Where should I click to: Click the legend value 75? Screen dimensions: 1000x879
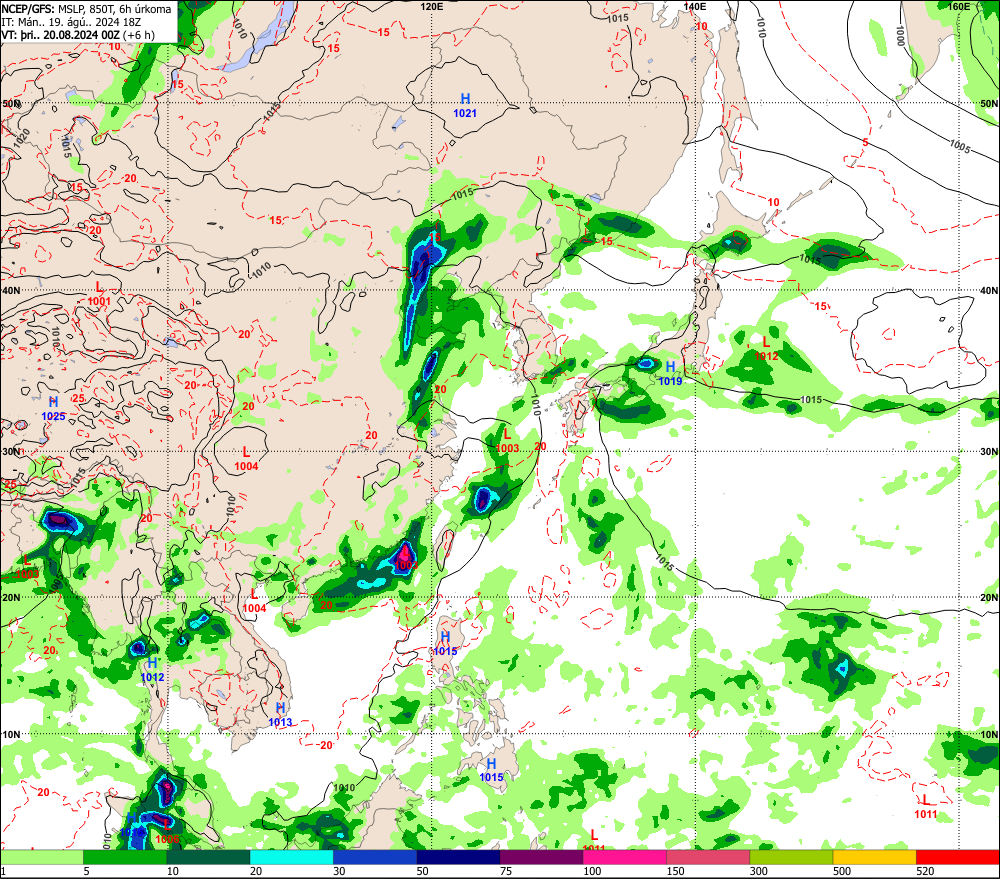point(506,871)
